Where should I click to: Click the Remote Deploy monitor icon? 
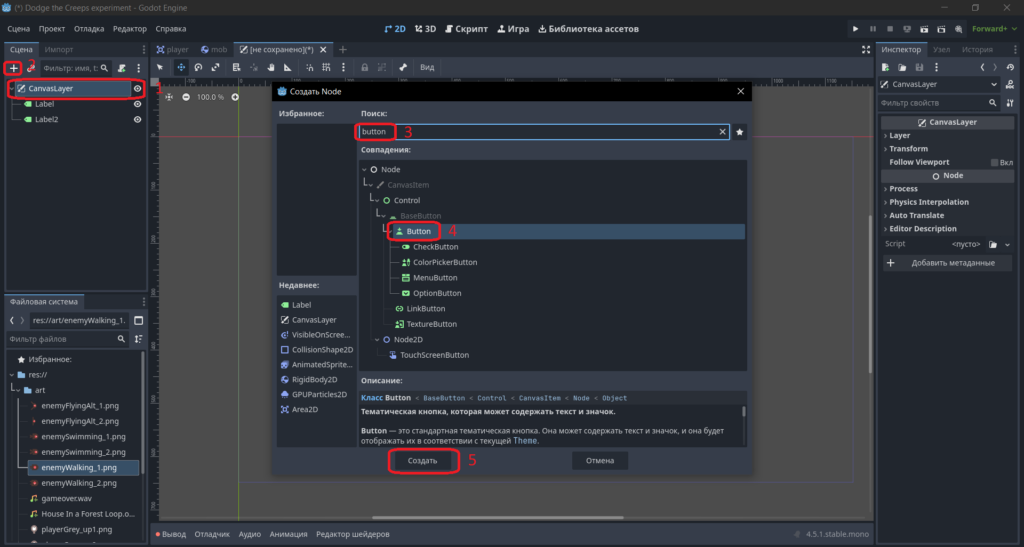907,29
